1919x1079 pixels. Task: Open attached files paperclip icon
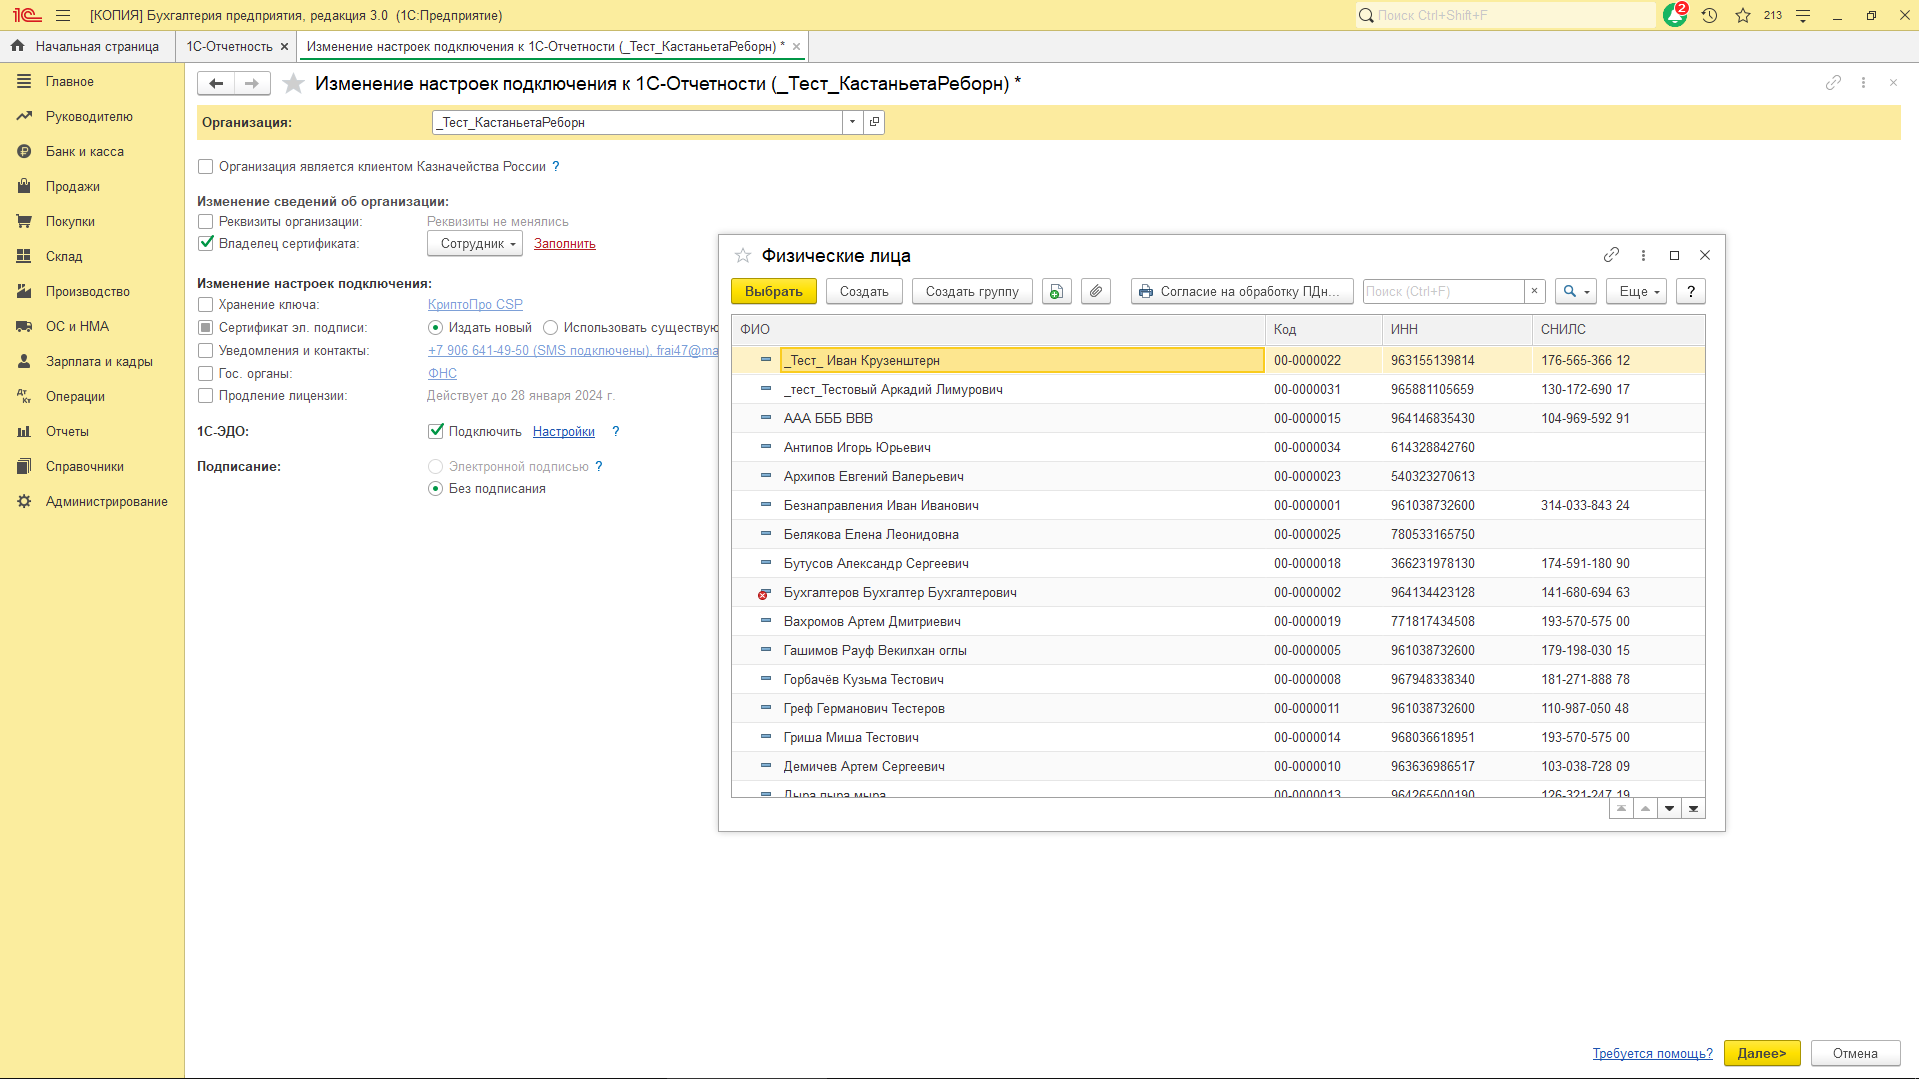click(x=1096, y=291)
